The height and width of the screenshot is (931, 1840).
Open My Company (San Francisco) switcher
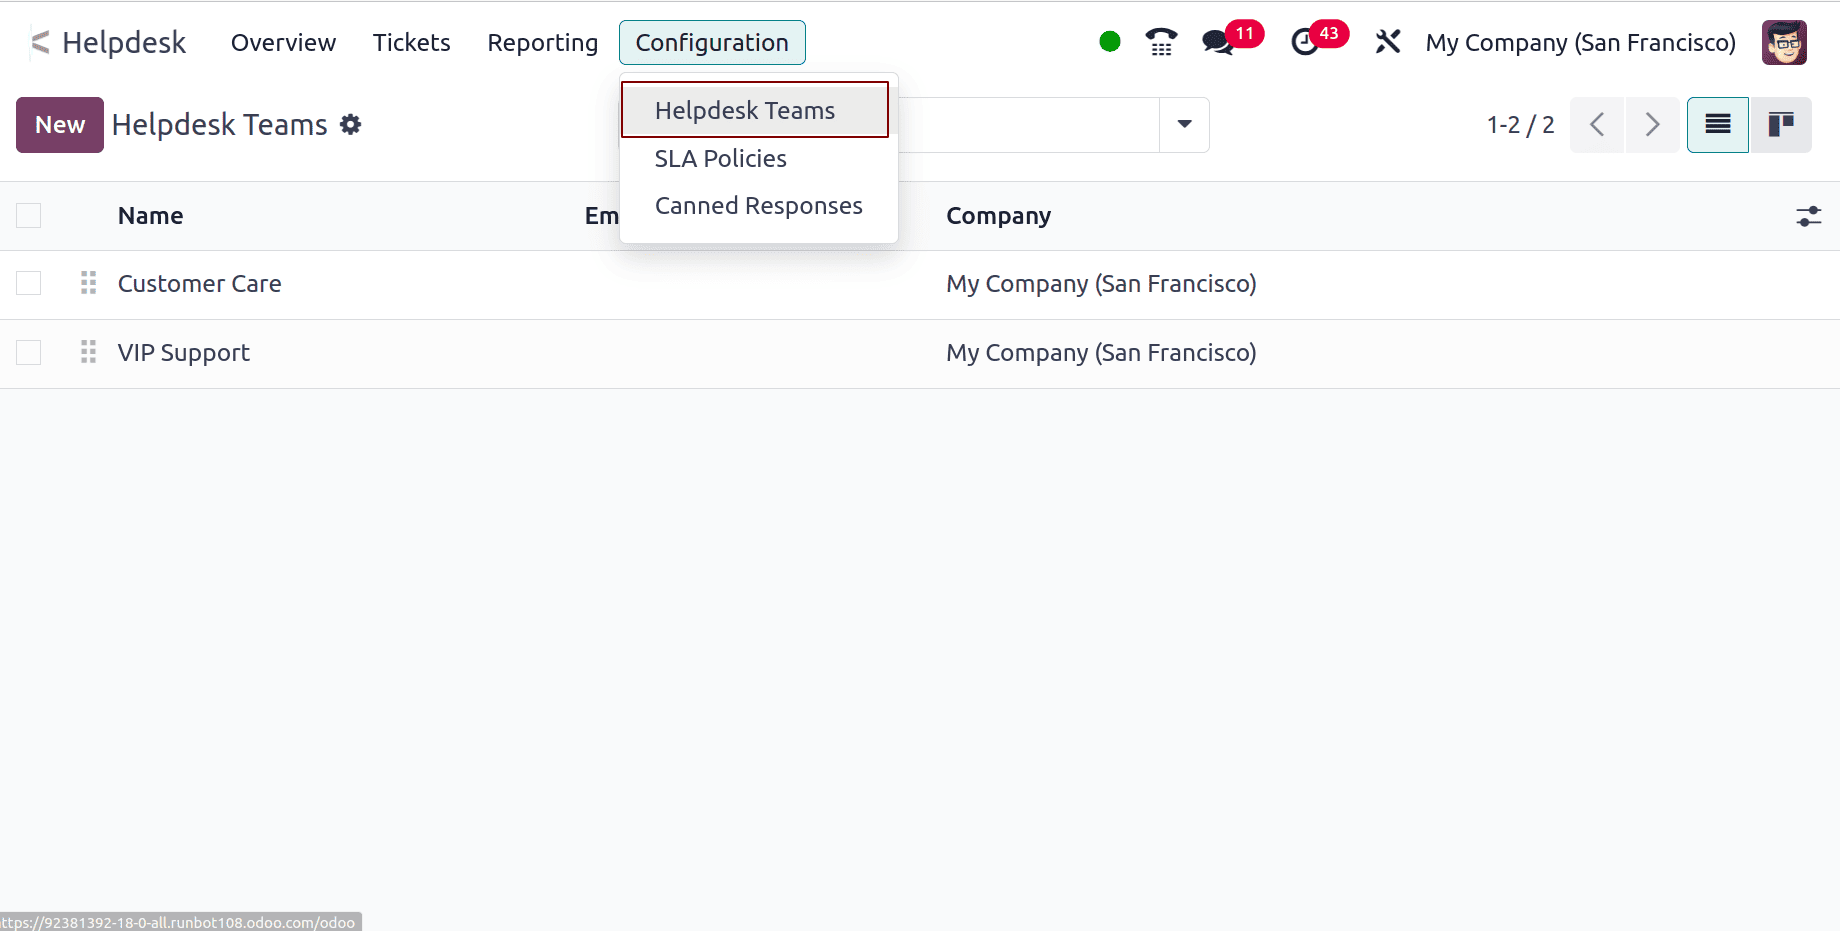coord(1580,42)
